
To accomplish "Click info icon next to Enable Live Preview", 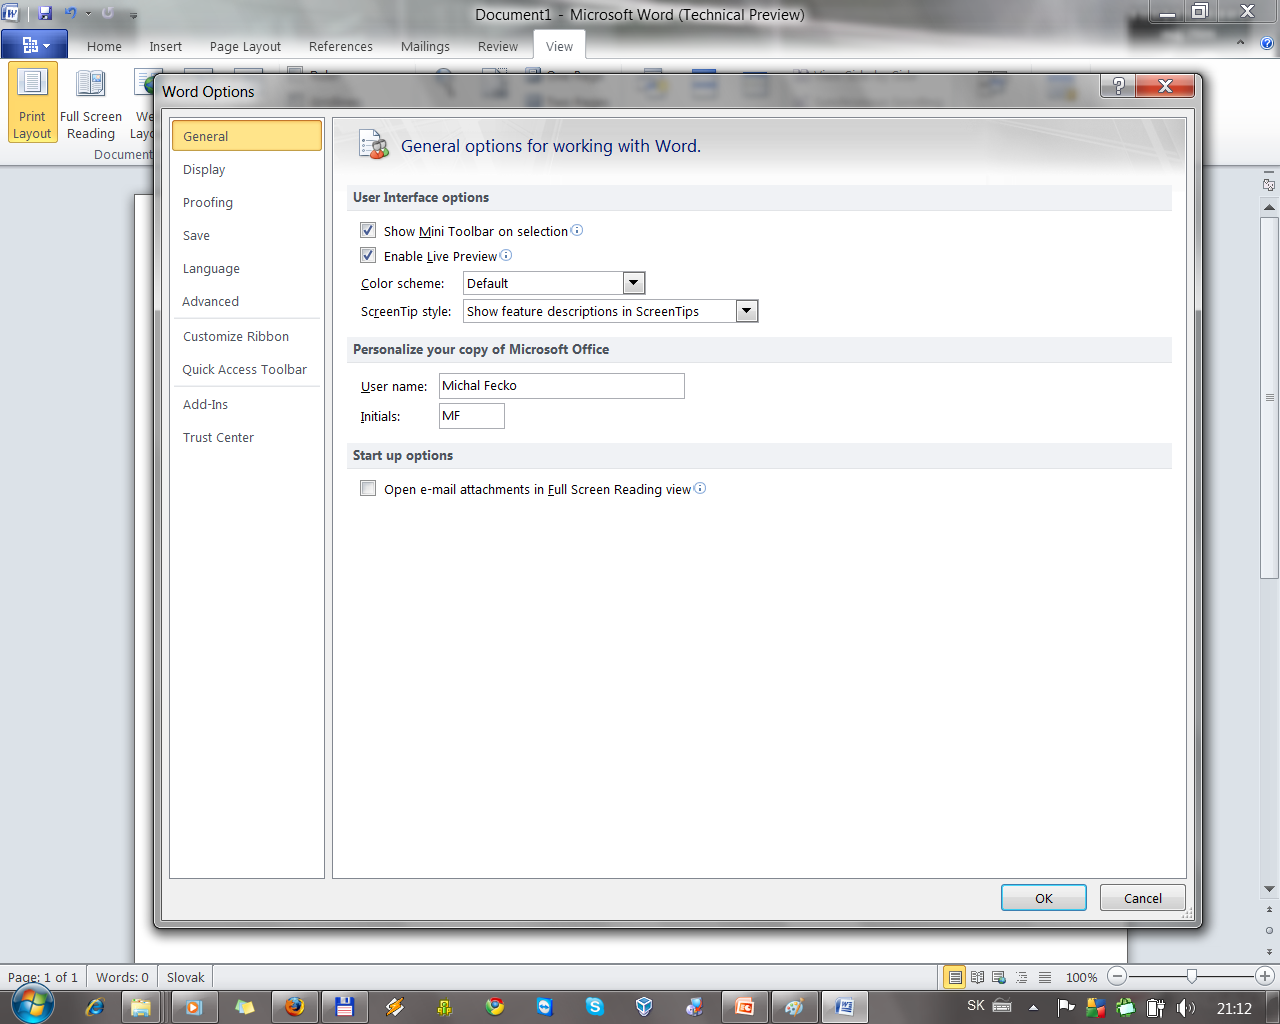I will [x=506, y=255].
